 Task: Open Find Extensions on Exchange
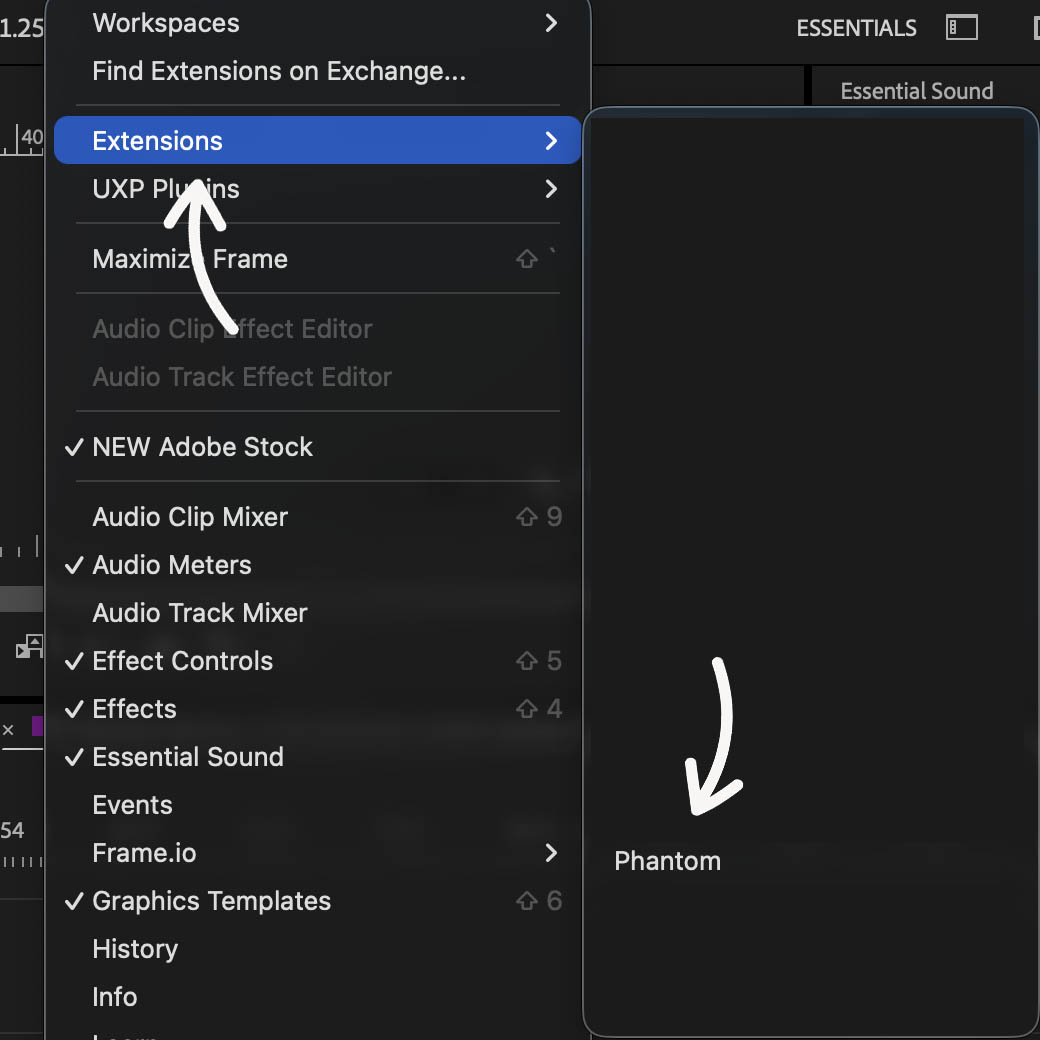coord(280,70)
